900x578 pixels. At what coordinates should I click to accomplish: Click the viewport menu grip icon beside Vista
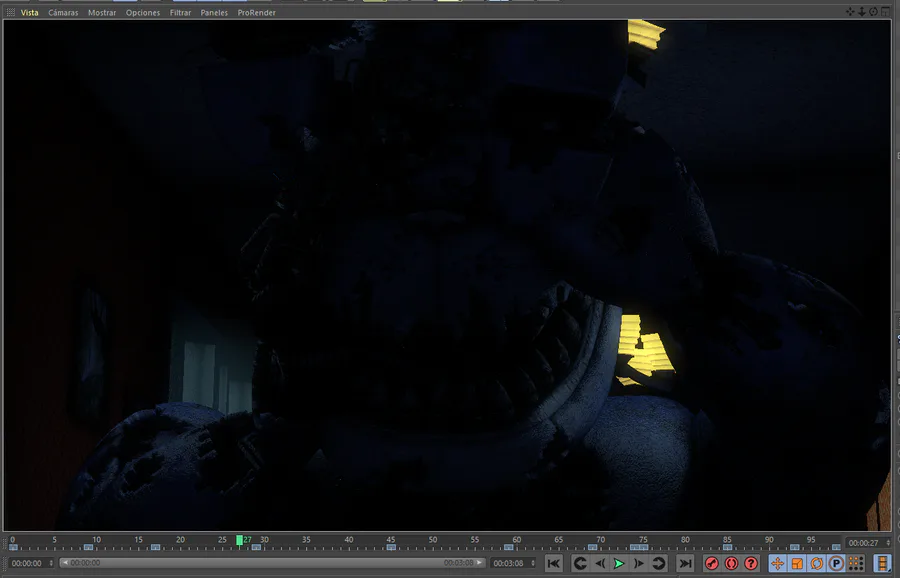point(10,12)
